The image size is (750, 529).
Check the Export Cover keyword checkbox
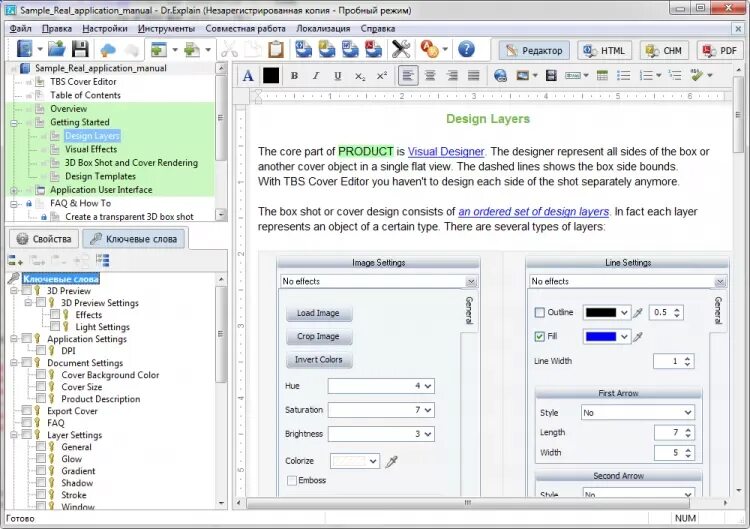[x=27, y=410]
